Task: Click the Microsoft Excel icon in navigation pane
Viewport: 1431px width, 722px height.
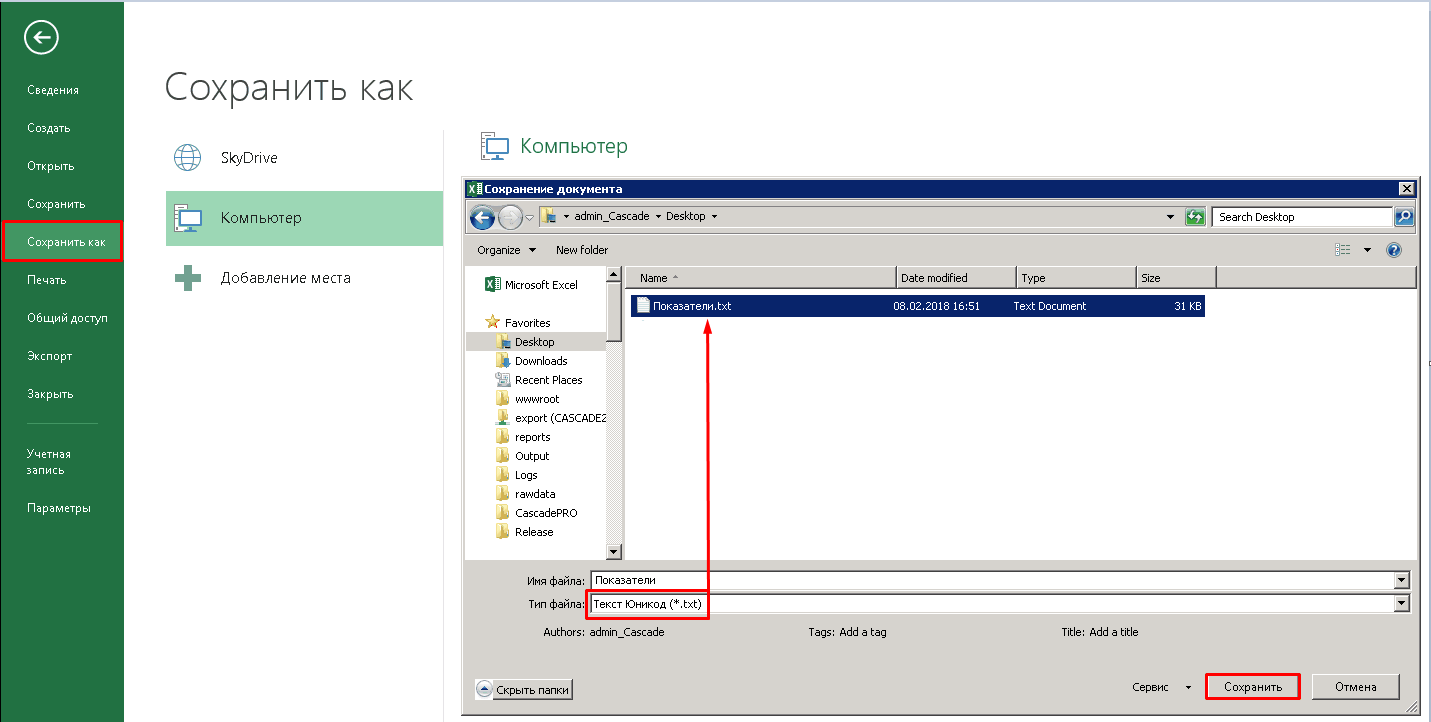Action: pos(492,285)
